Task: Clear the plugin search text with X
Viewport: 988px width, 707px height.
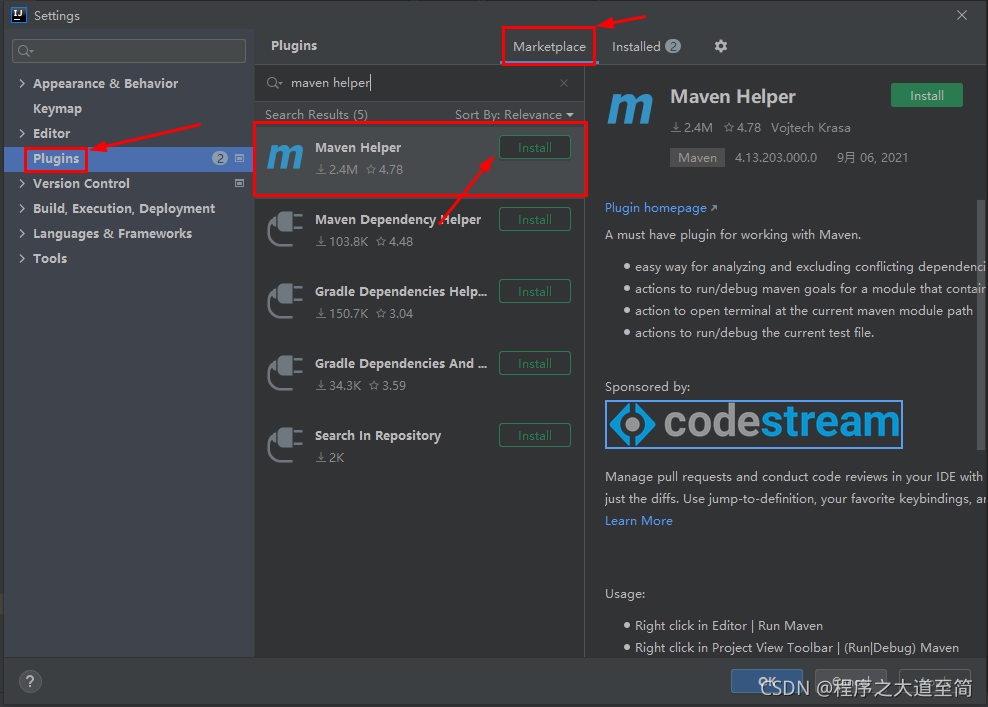Action: pos(564,83)
